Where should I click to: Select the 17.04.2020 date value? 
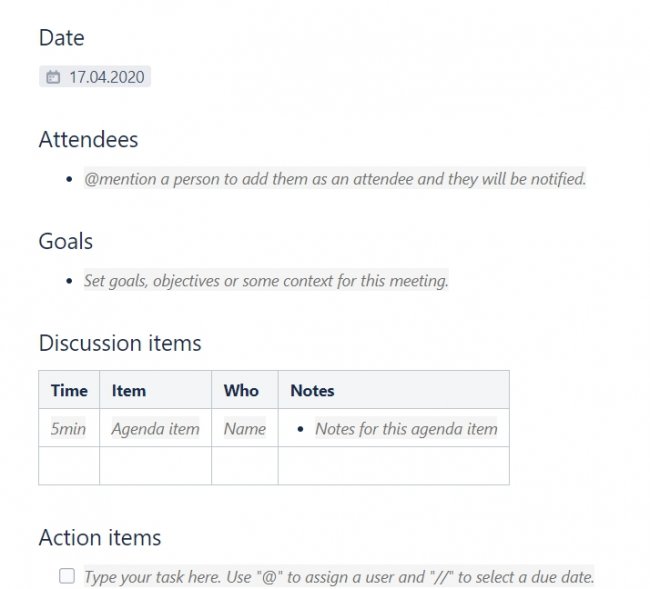(107, 77)
